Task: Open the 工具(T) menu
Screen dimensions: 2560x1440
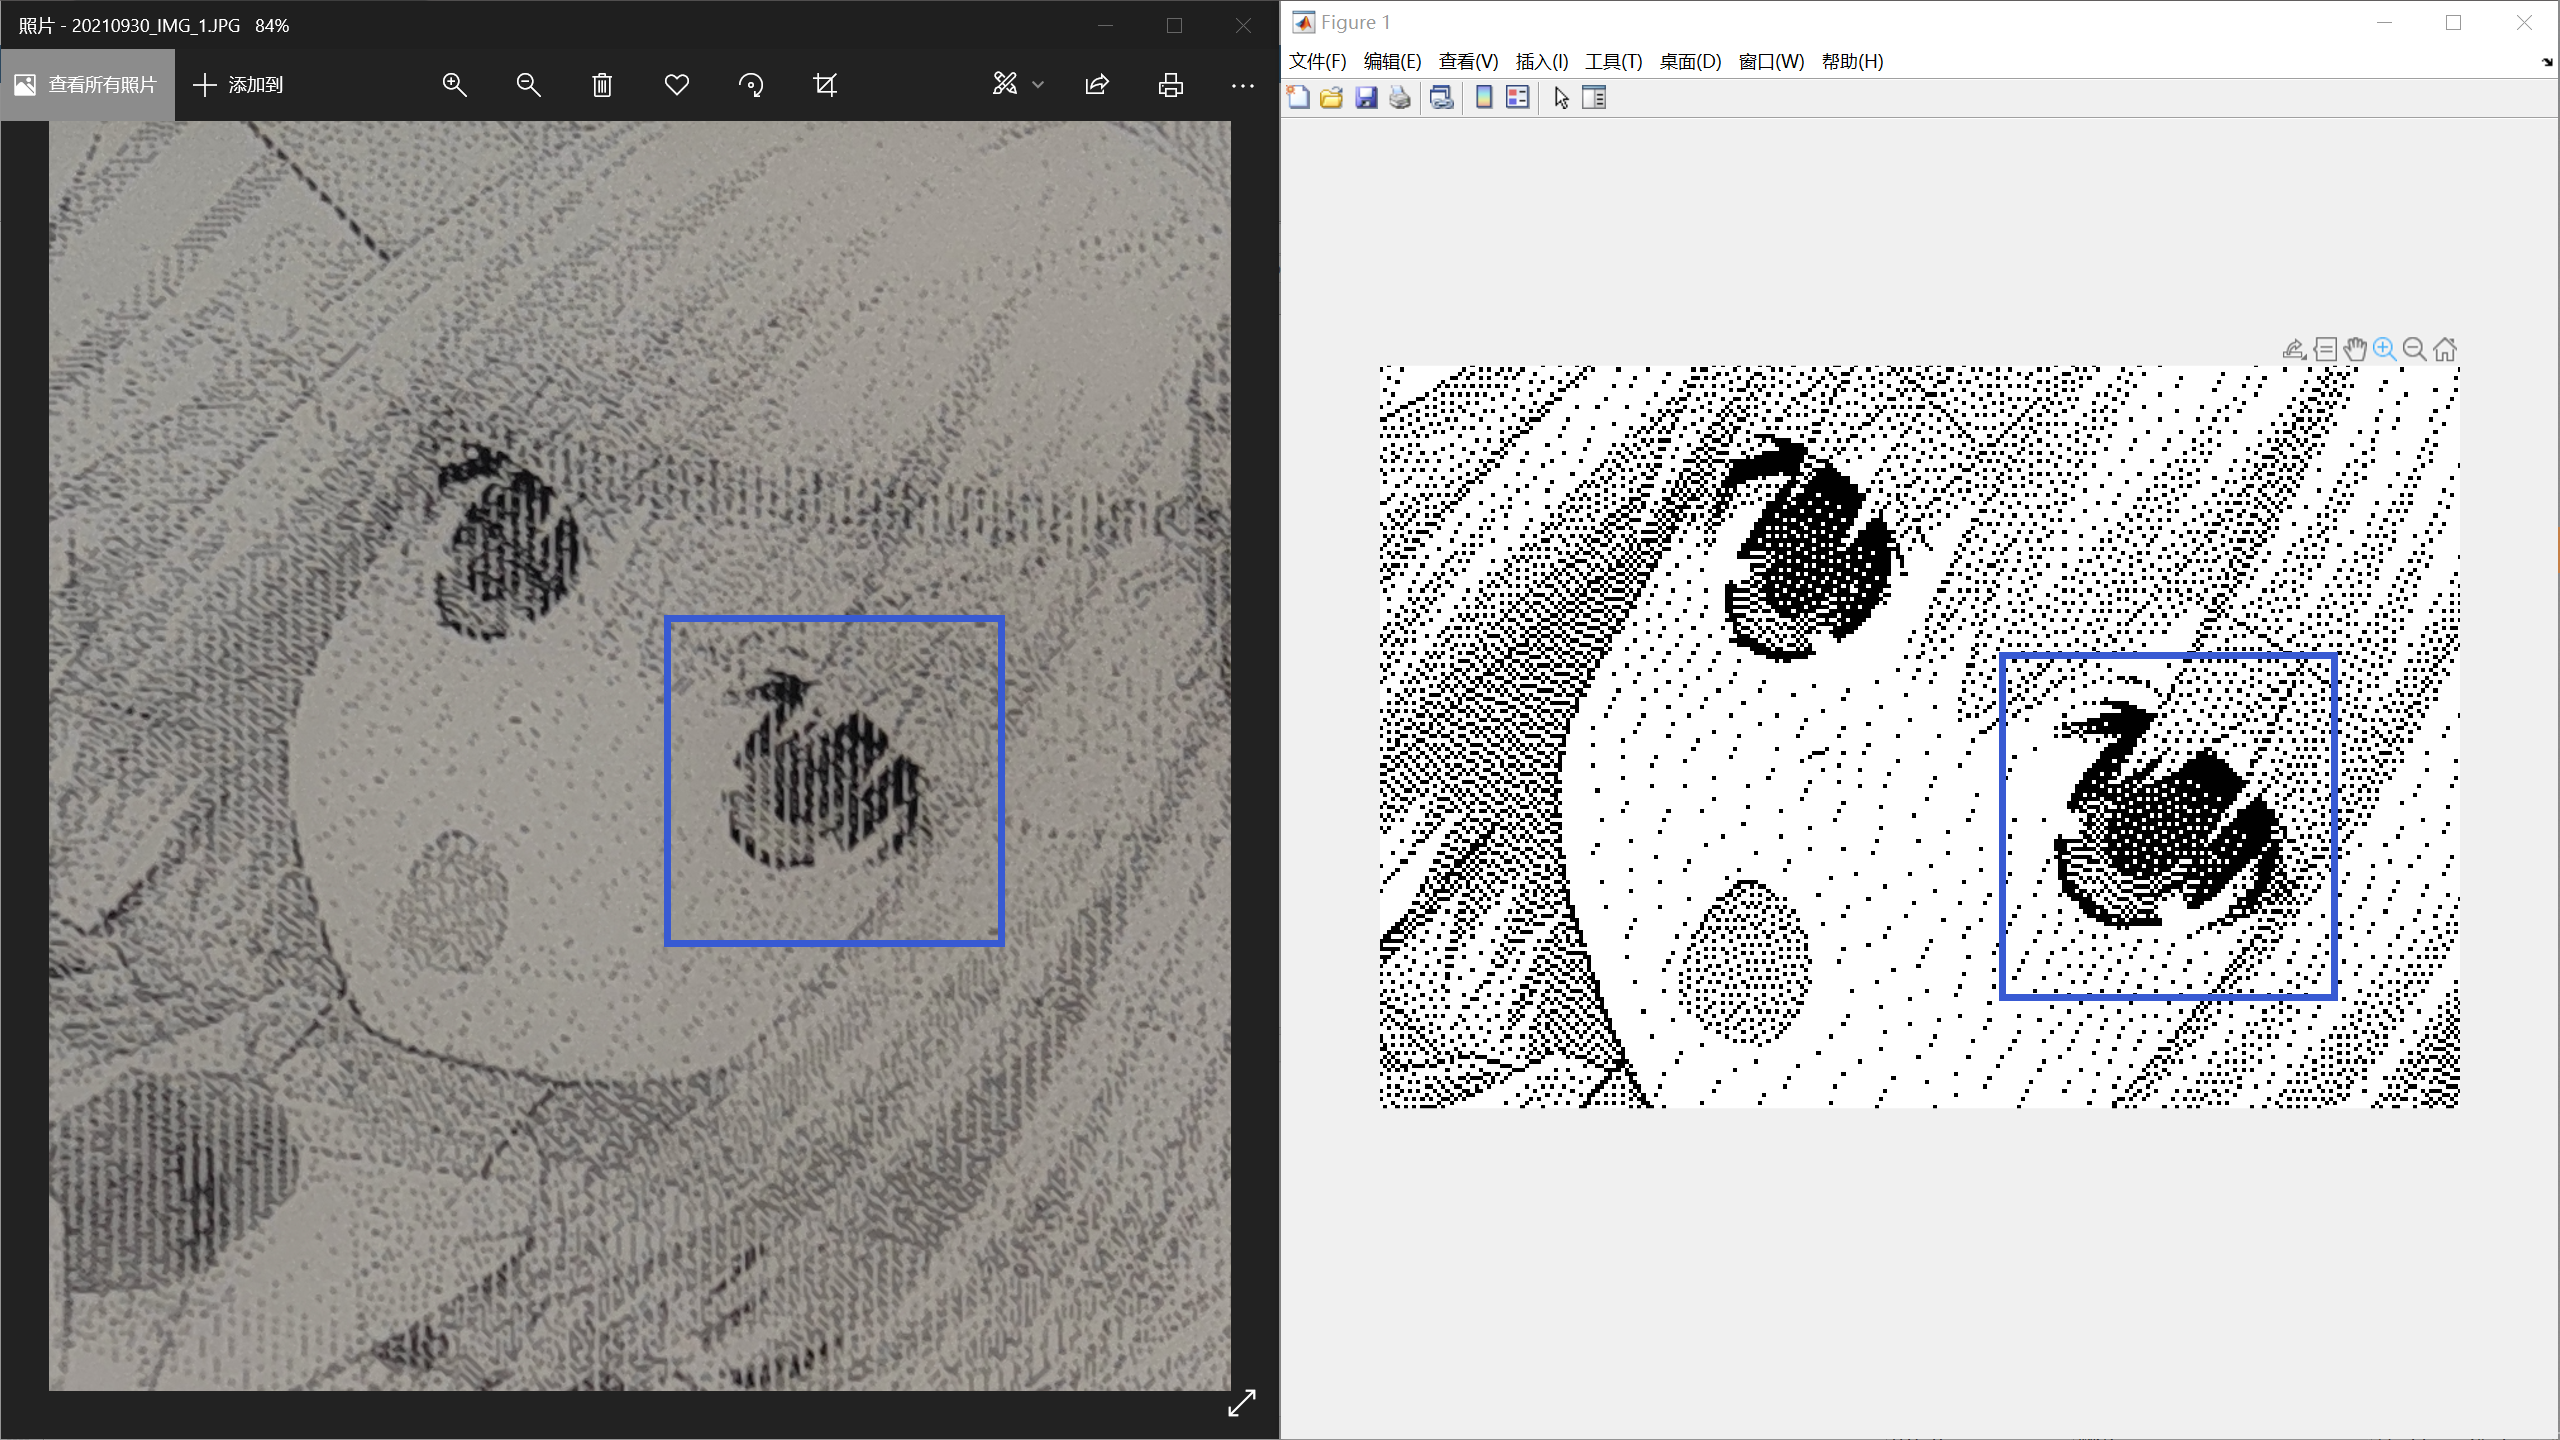Action: click(1613, 61)
